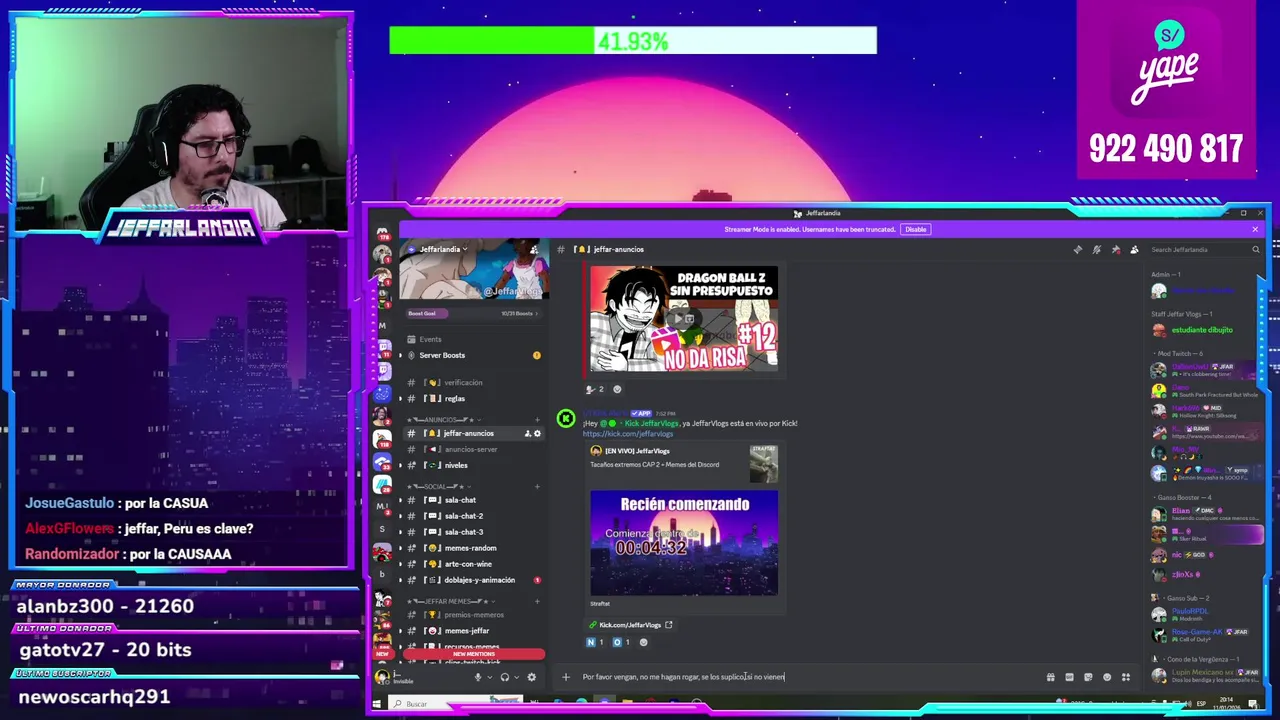Viewport: 1280px width, 720px height.
Task: Click NEW MENTIONS red bar
Action: [474, 654]
